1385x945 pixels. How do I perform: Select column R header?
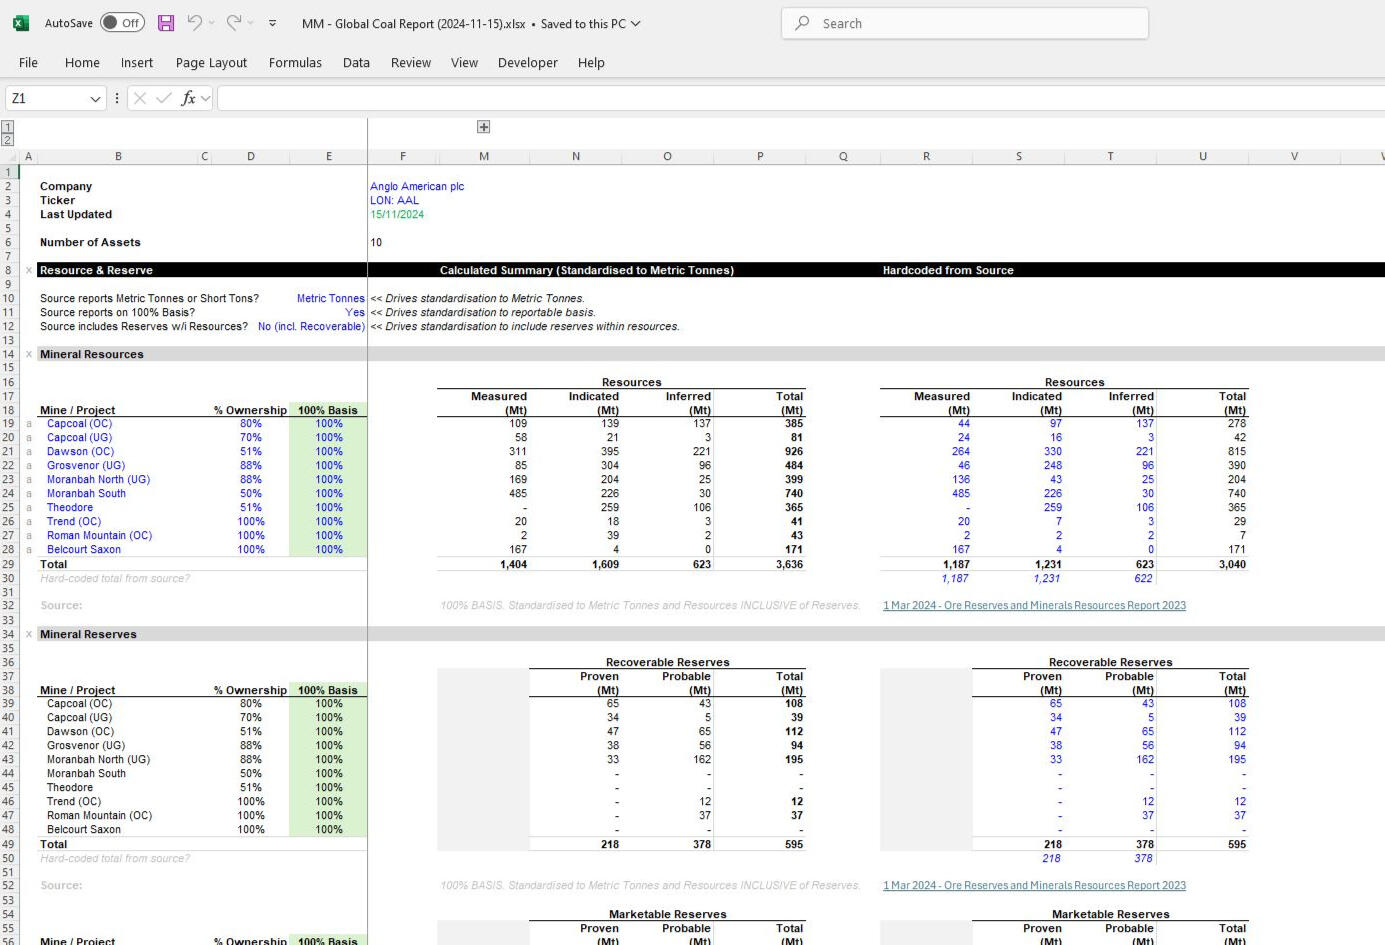pos(926,156)
